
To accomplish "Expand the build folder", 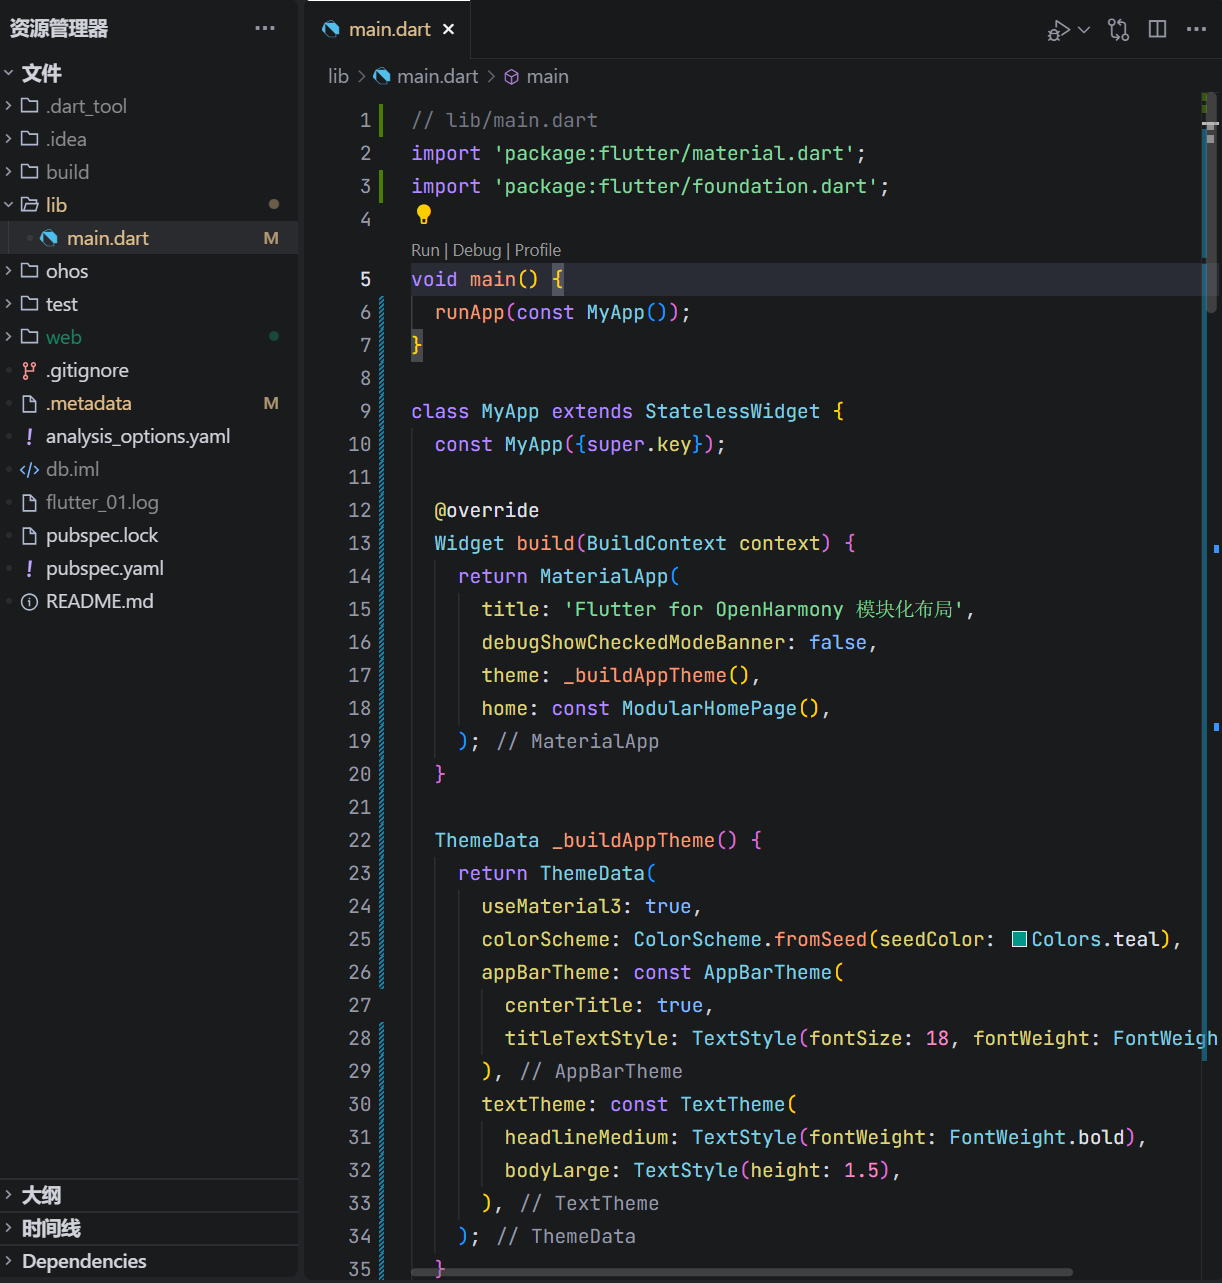I will (149, 172).
